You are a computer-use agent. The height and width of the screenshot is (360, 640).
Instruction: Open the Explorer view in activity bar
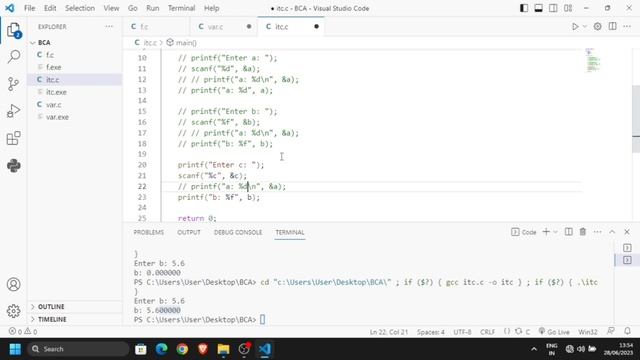[x=13, y=30]
